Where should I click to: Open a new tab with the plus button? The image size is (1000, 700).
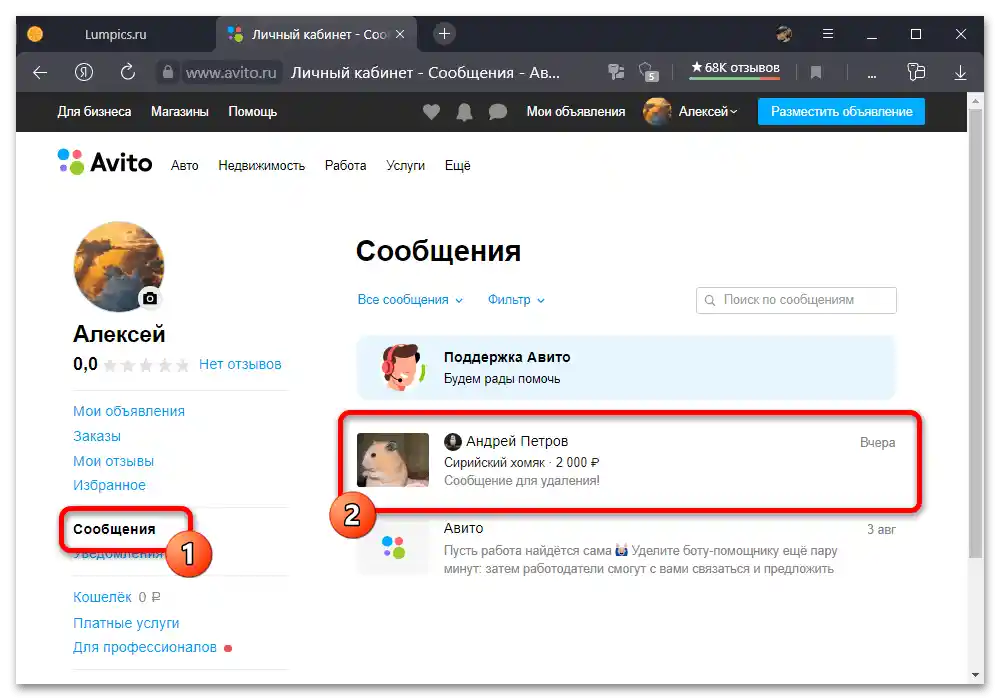tap(445, 34)
